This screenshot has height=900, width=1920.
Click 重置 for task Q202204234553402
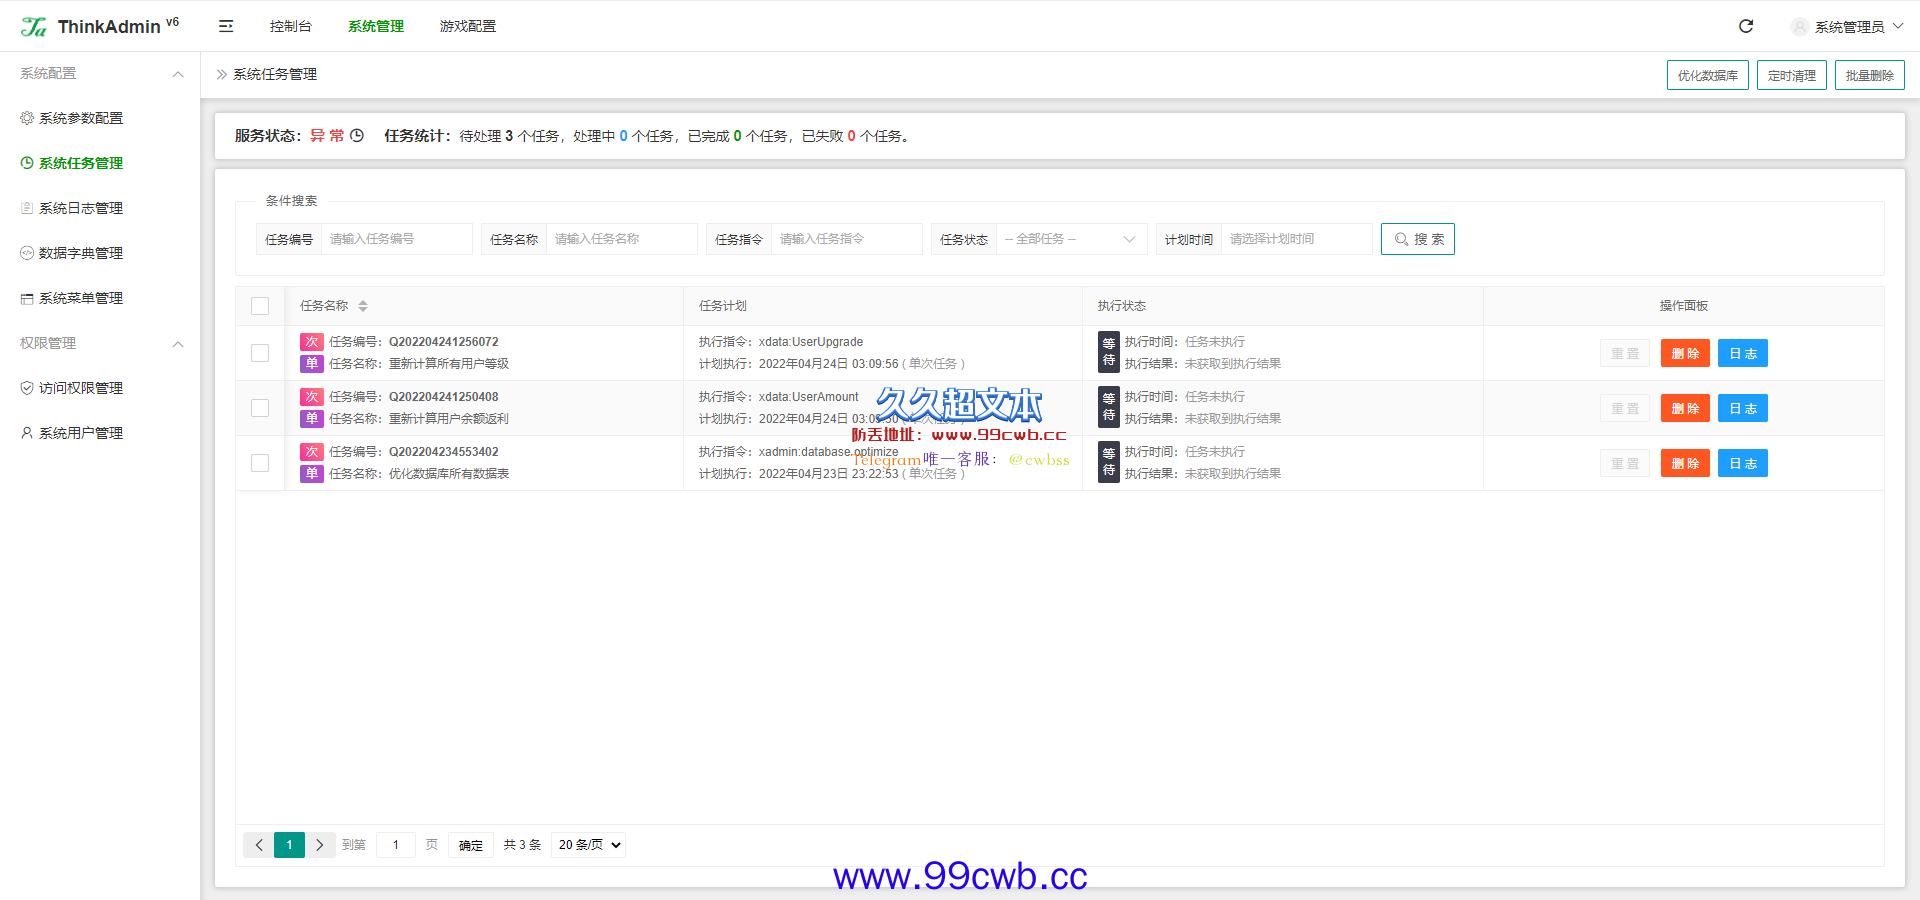point(1625,463)
